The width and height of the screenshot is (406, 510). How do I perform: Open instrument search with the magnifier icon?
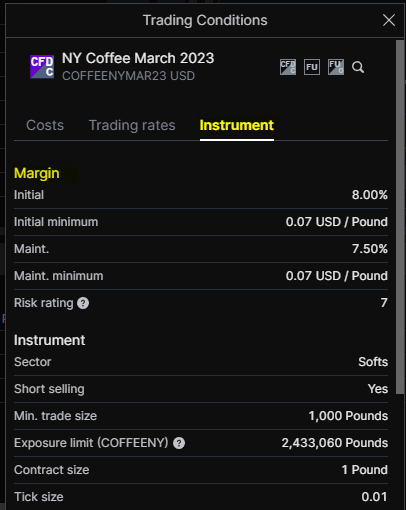pyautogui.click(x=358, y=67)
